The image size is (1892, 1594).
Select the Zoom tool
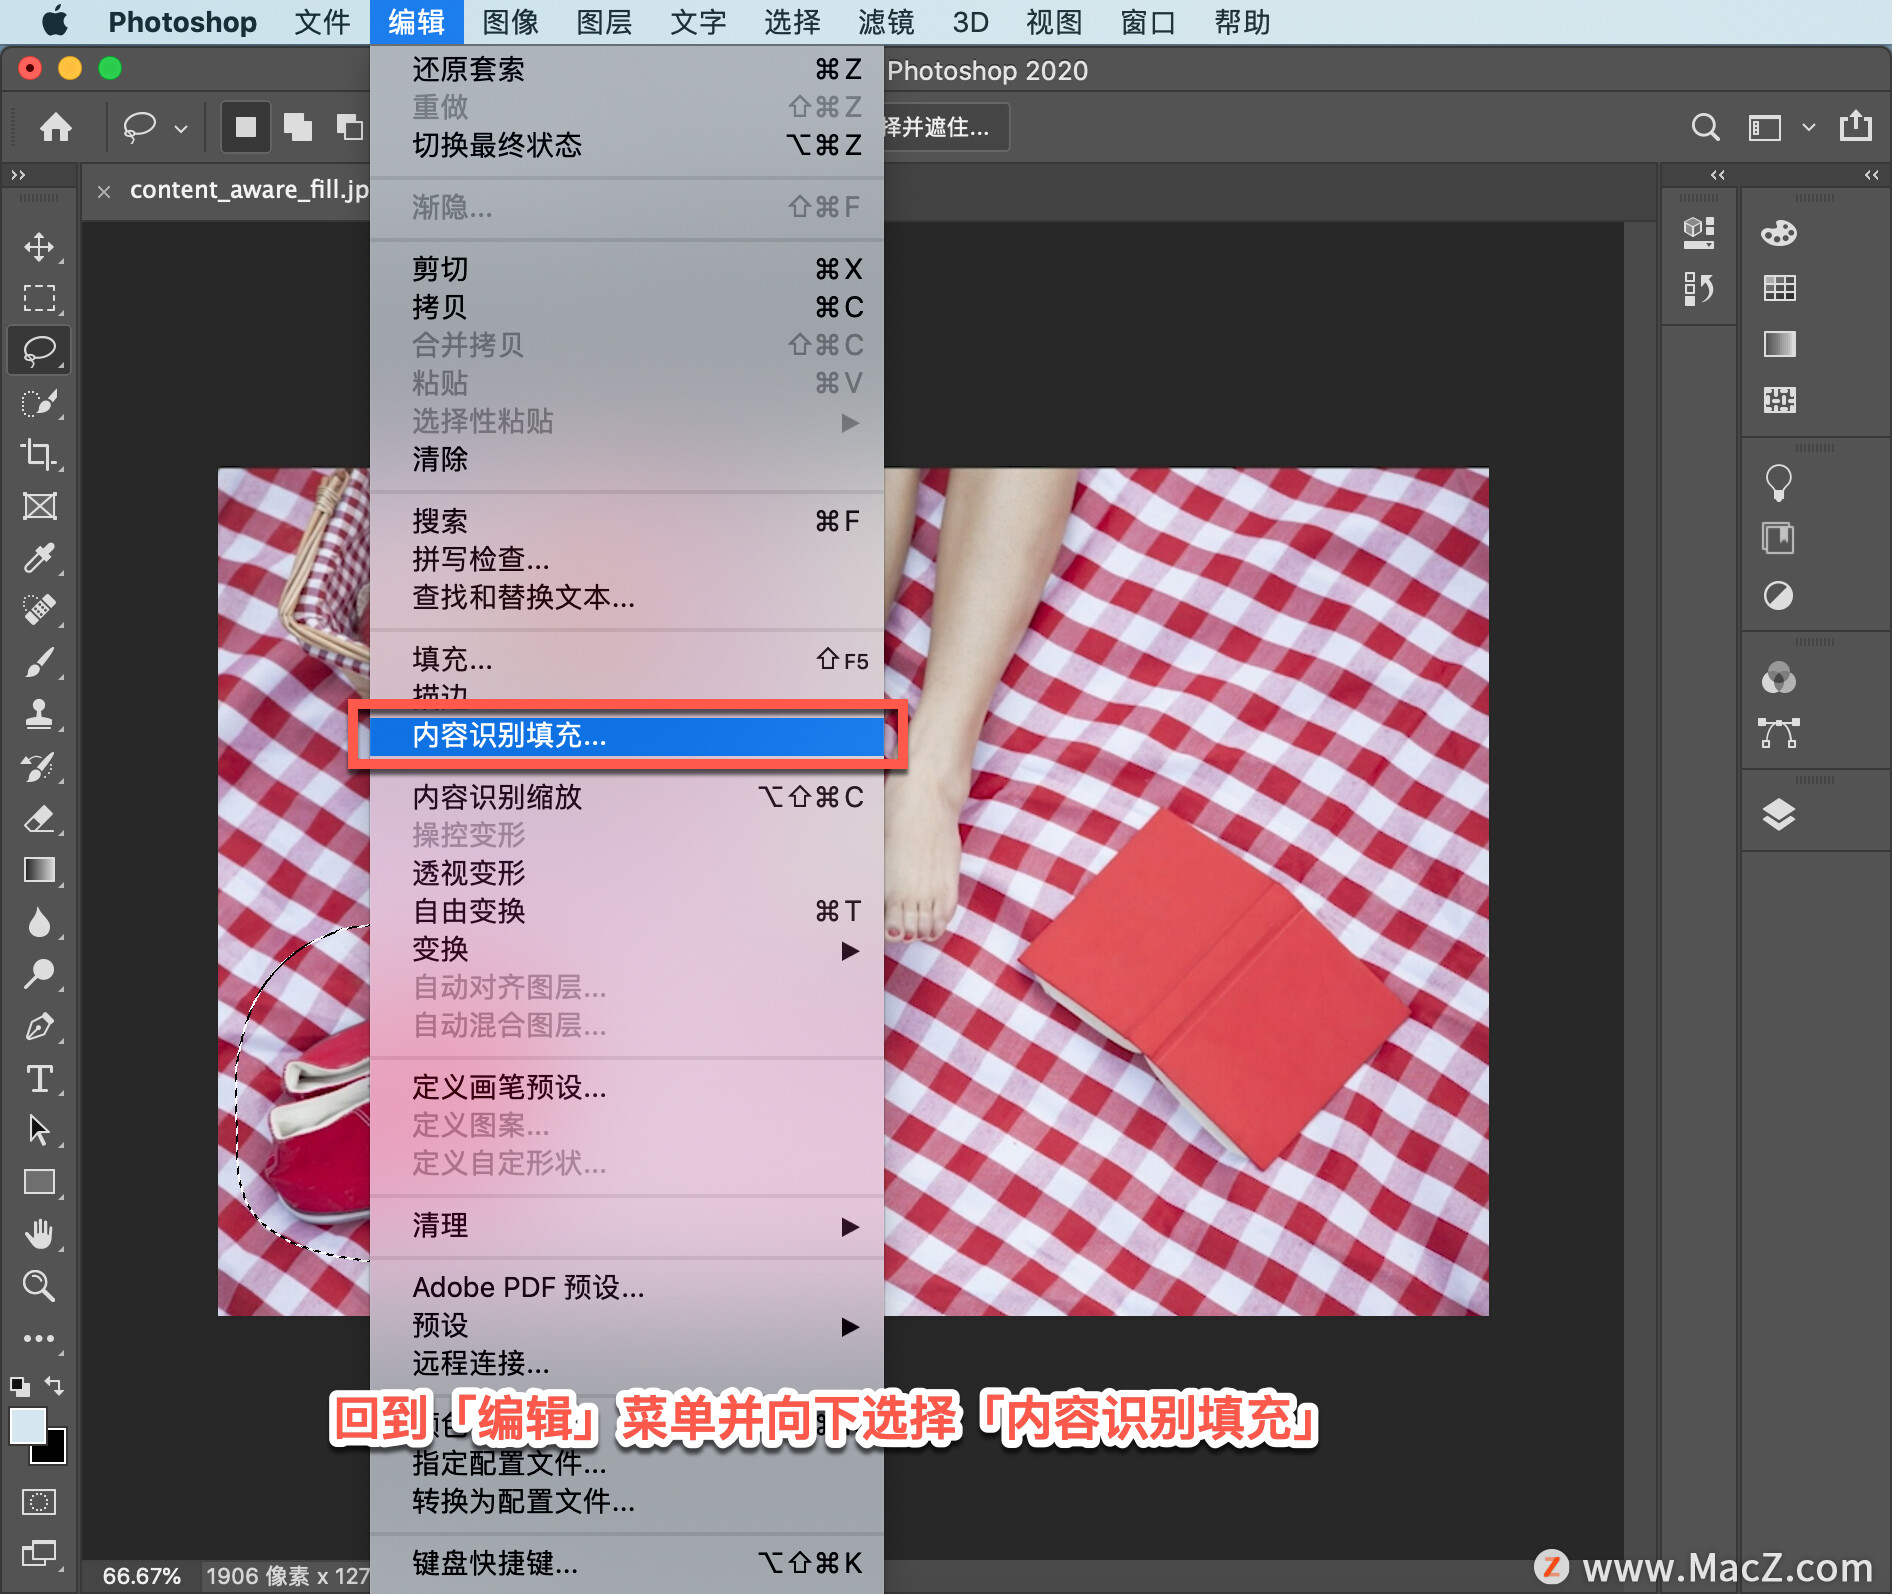click(39, 1285)
